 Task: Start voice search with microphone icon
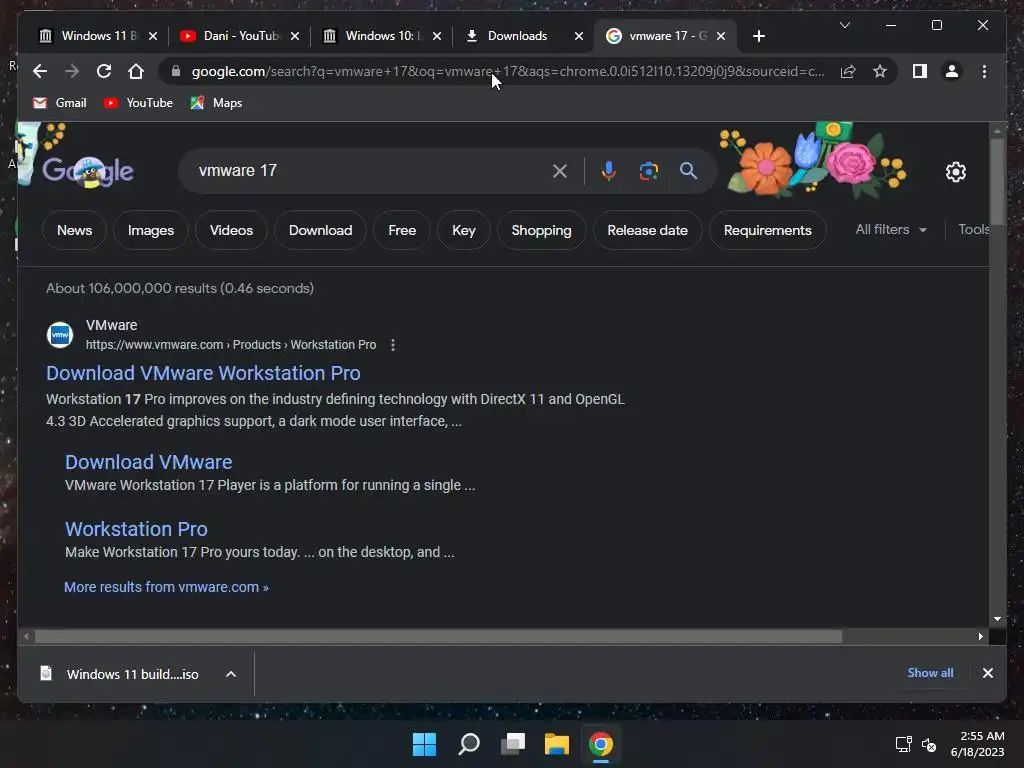coord(608,171)
